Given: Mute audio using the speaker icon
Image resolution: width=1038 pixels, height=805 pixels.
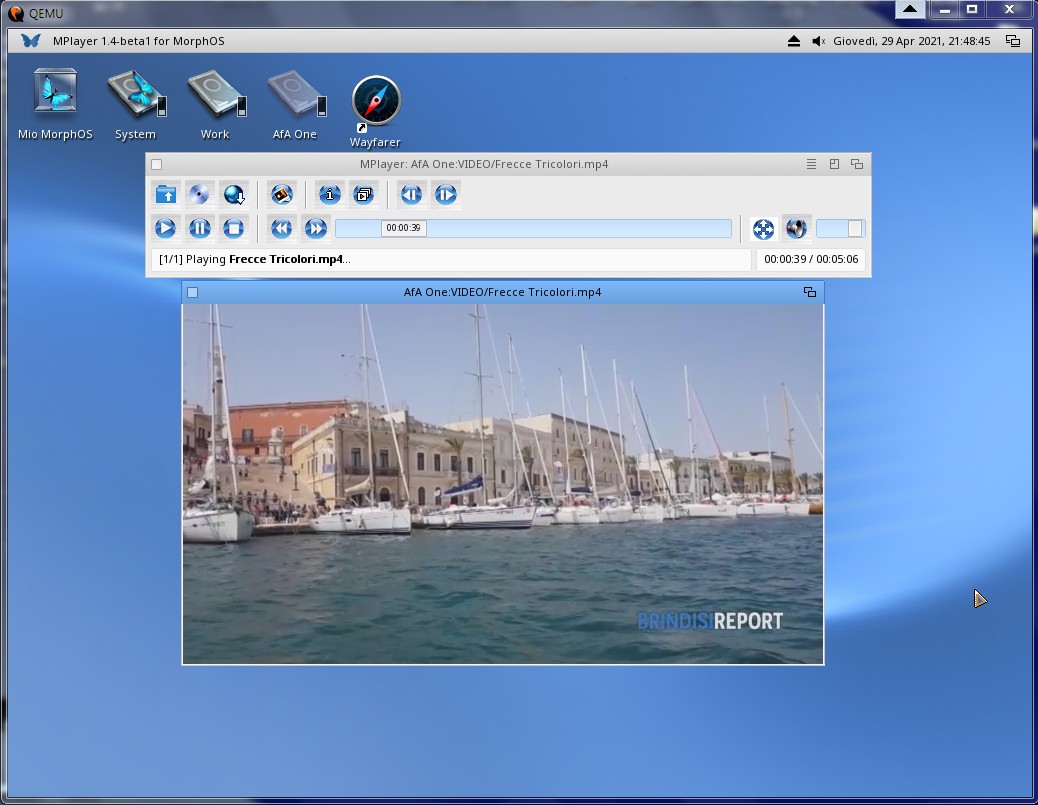Looking at the screenshot, I should click(x=796, y=229).
